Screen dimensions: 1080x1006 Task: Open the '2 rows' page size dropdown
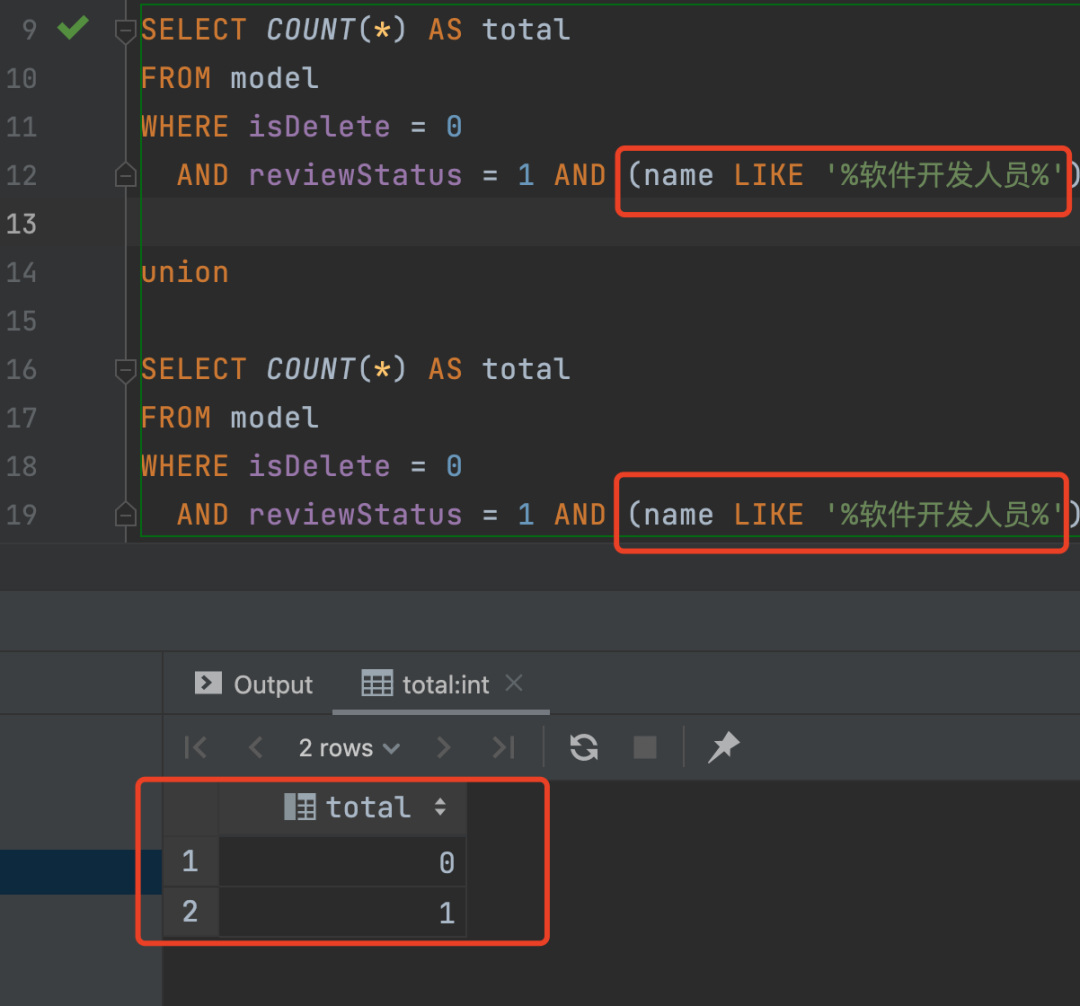349,748
